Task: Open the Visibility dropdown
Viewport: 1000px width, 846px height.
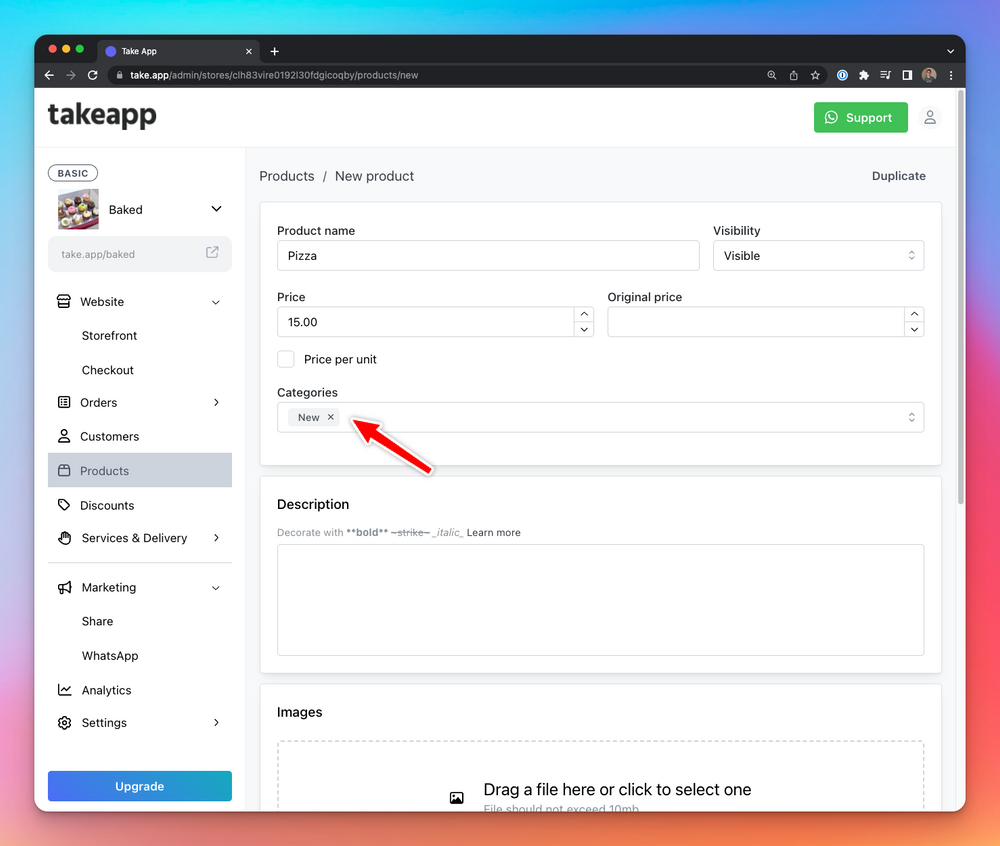Action: [818, 256]
